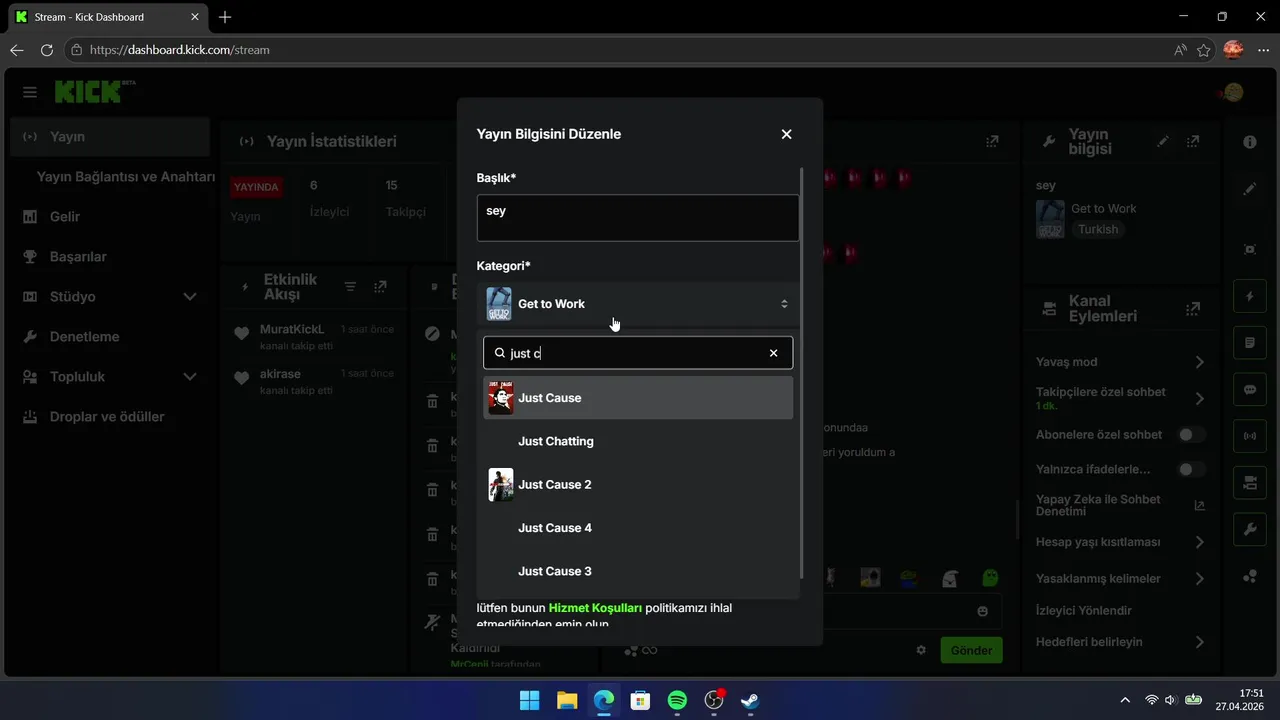The image size is (1280, 720).
Task: Click the info icon in right rail
Action: pyautogui.click(x=1250, y=142)
